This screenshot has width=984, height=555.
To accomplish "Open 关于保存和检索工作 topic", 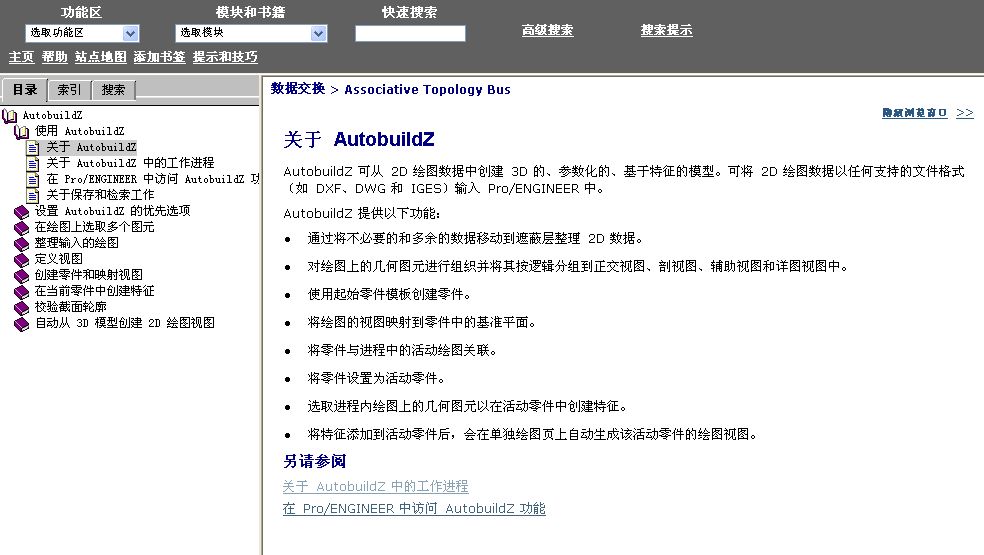I will click(x=100, y=195).
